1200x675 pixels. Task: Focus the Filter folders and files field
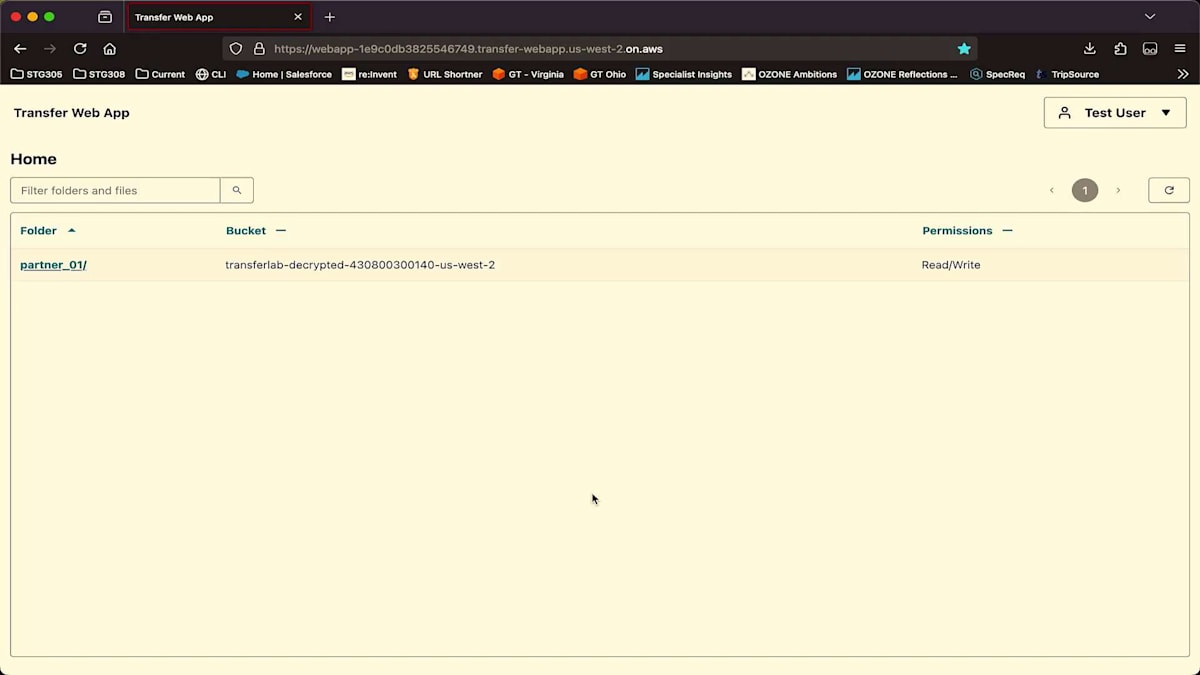[115, 190]
